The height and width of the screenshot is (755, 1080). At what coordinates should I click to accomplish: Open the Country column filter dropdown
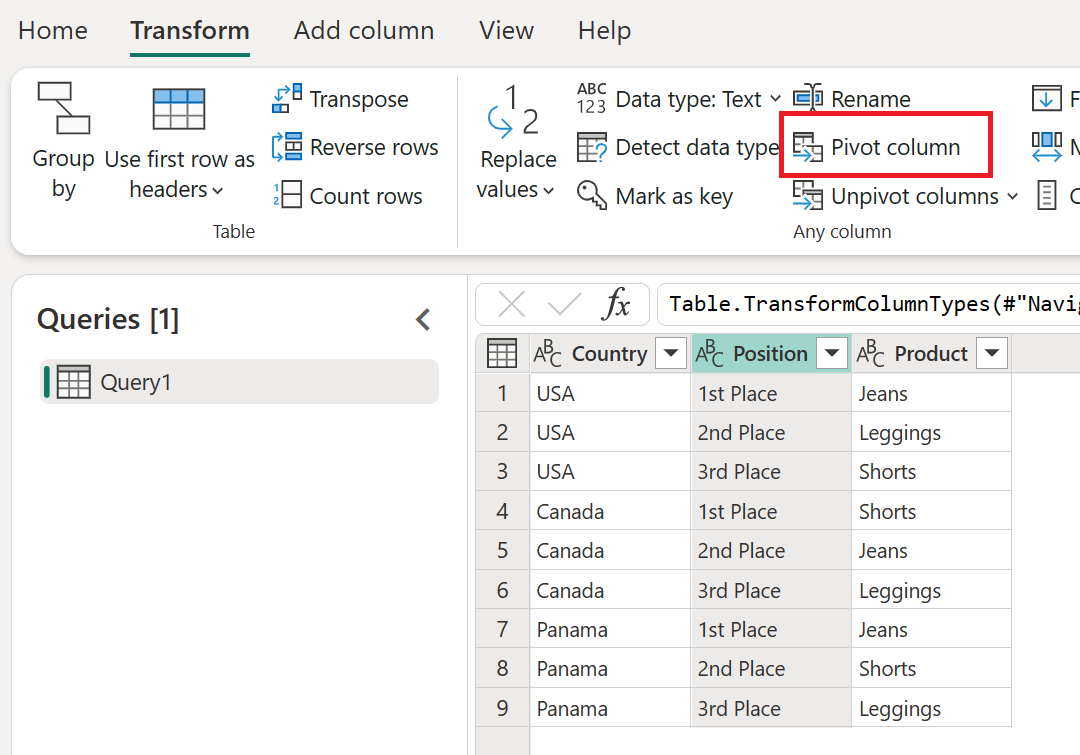click(x=671, y=353)
